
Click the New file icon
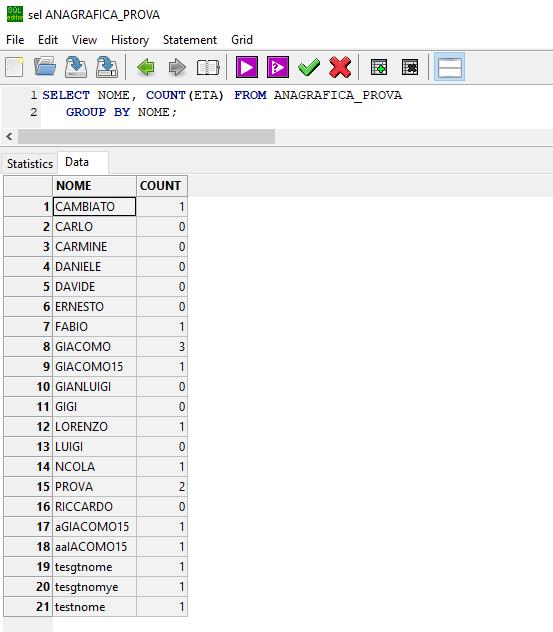coord(15,67)
